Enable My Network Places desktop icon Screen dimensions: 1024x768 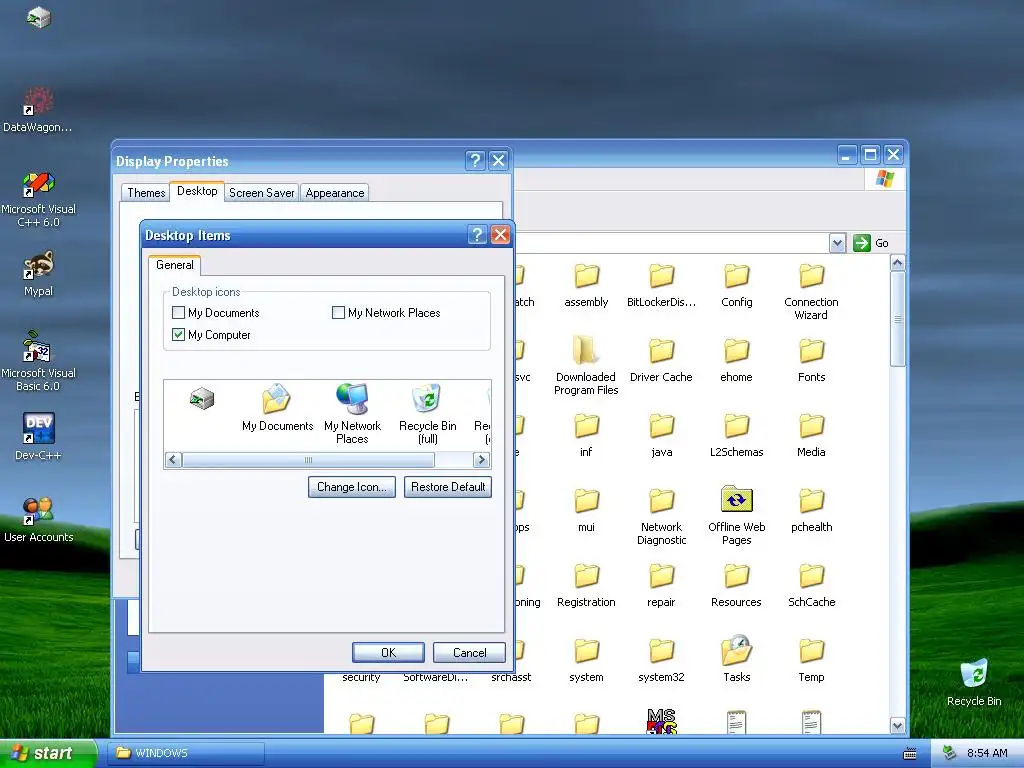coord(338,313)
